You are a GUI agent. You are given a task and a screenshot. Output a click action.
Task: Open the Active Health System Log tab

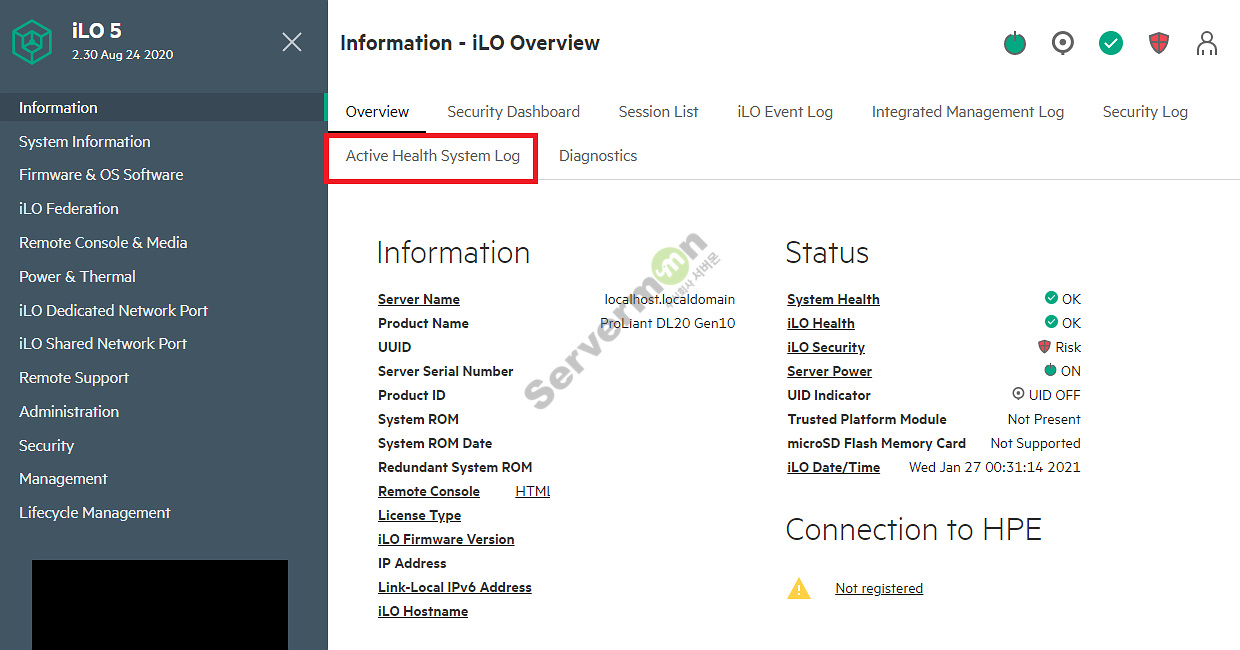tap(433, 156)
